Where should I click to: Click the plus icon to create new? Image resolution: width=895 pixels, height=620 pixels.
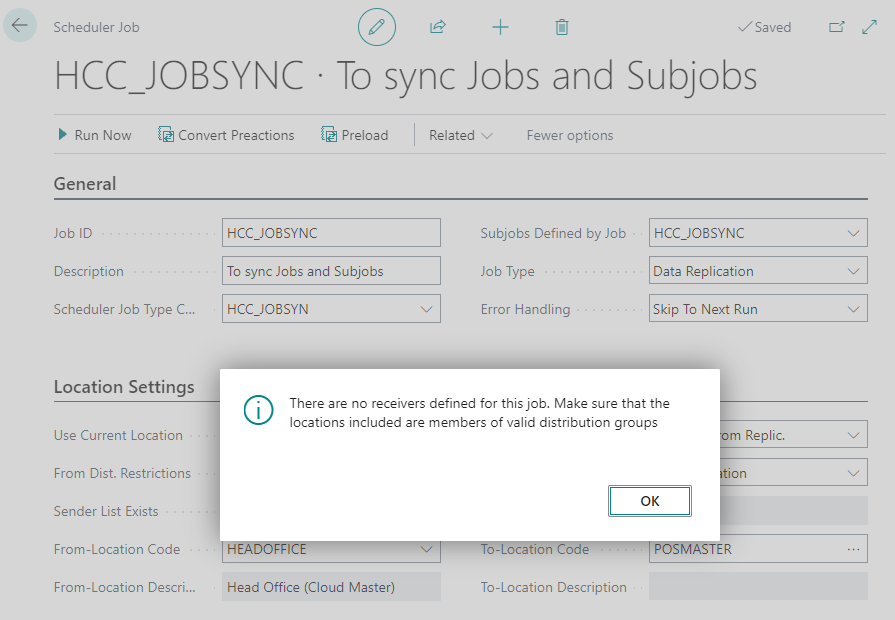pyautogui.click(x=500, y=27)
